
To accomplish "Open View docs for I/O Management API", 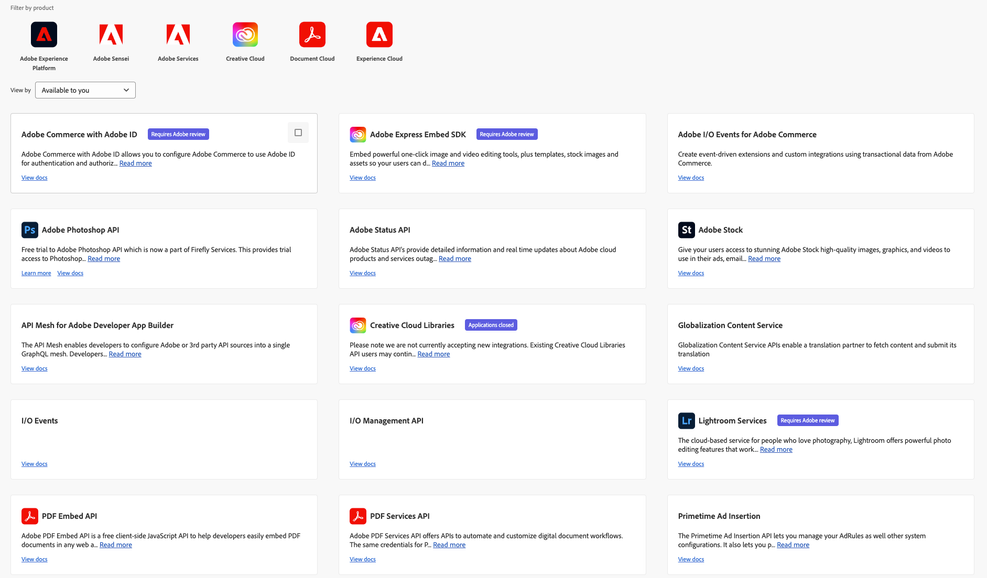I will (363, 464).
